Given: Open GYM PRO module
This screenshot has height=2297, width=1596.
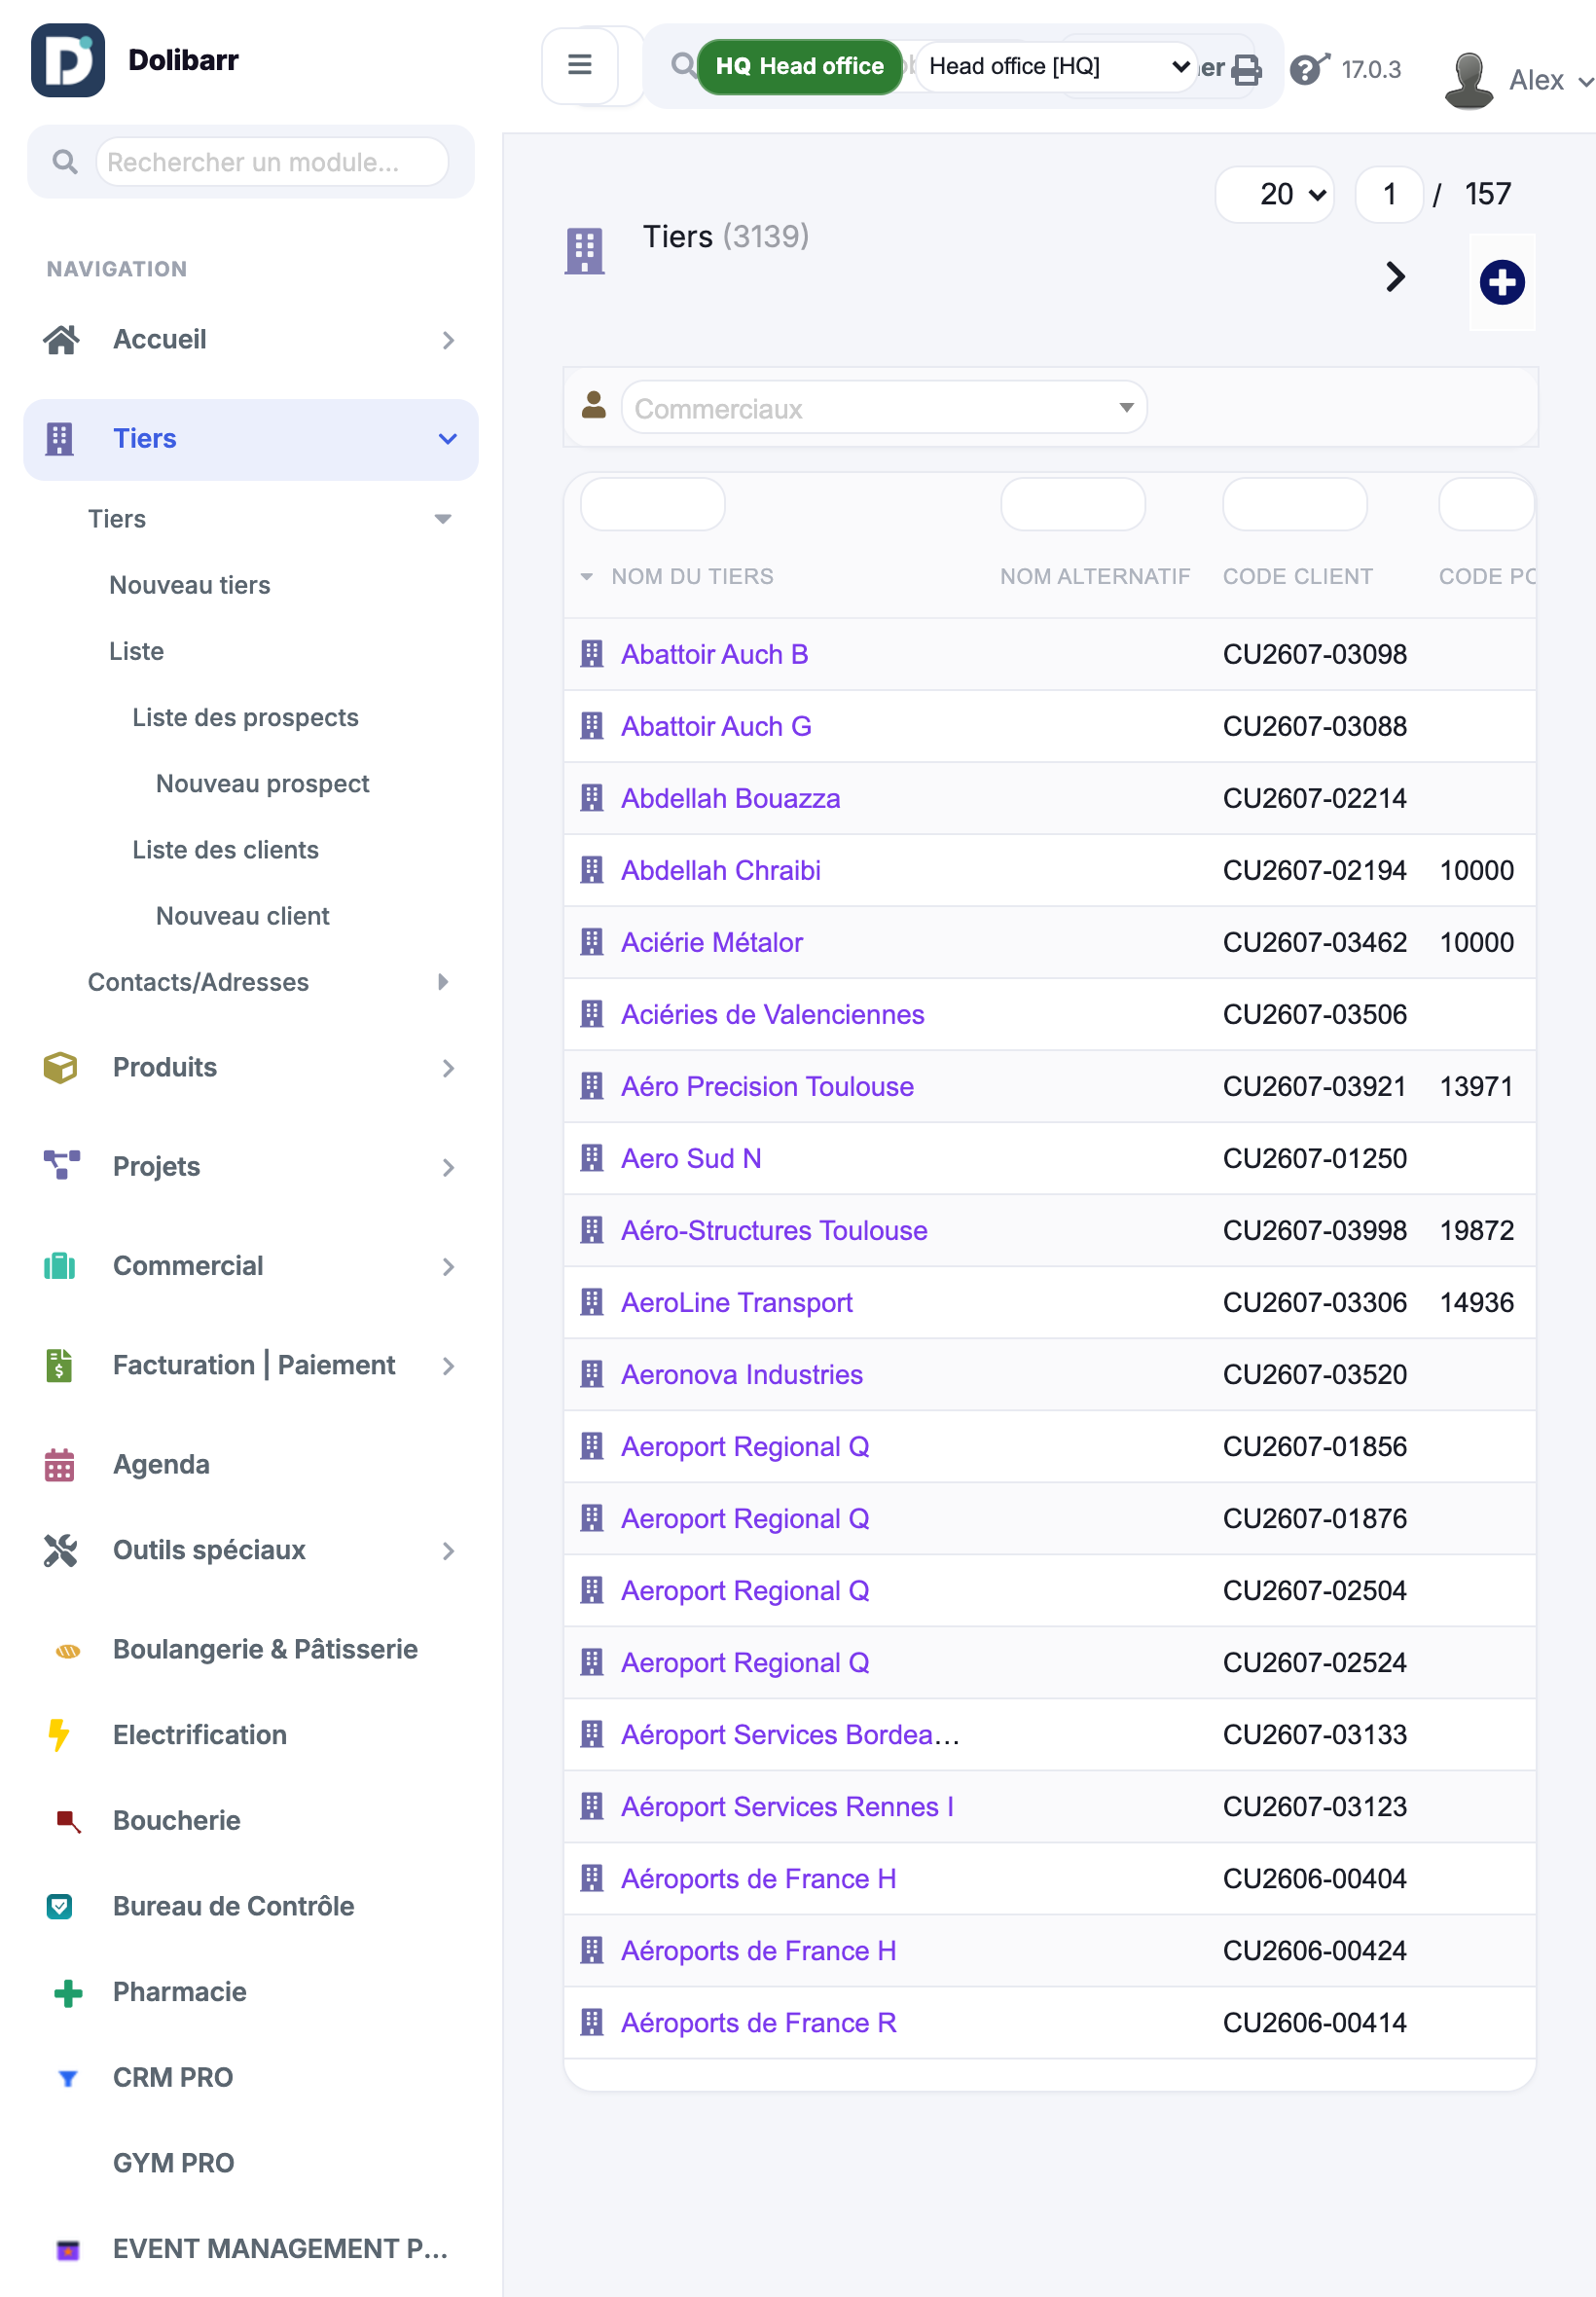Looking at the screenshot, I should tap(173, 2163).
